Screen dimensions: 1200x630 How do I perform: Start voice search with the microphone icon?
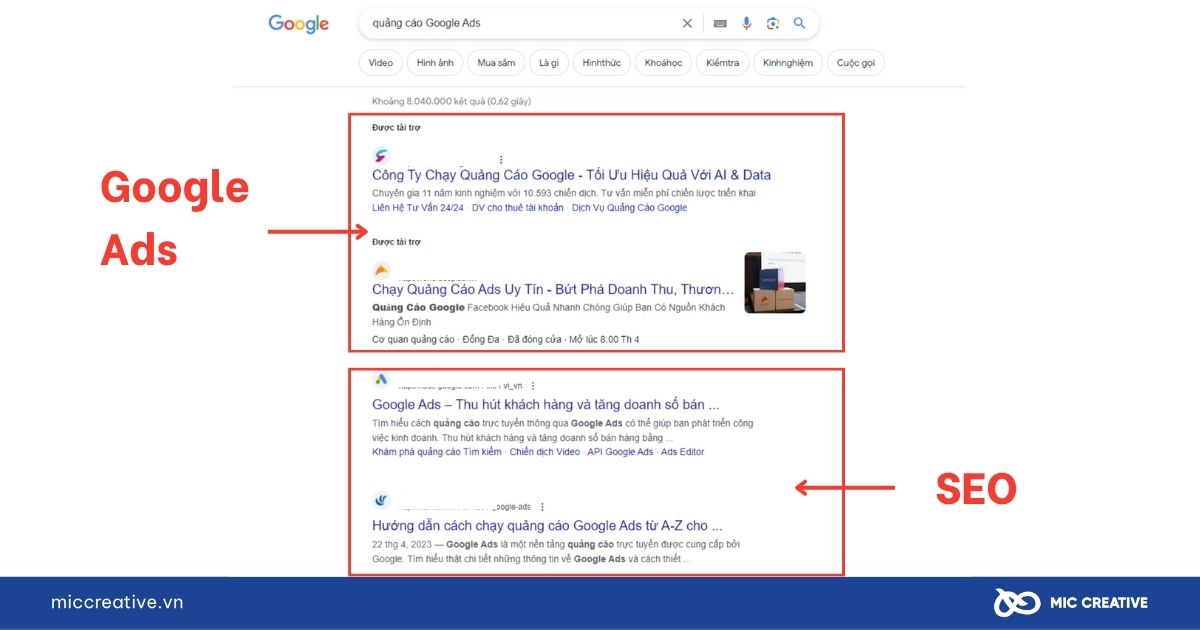tap(746, 23)
